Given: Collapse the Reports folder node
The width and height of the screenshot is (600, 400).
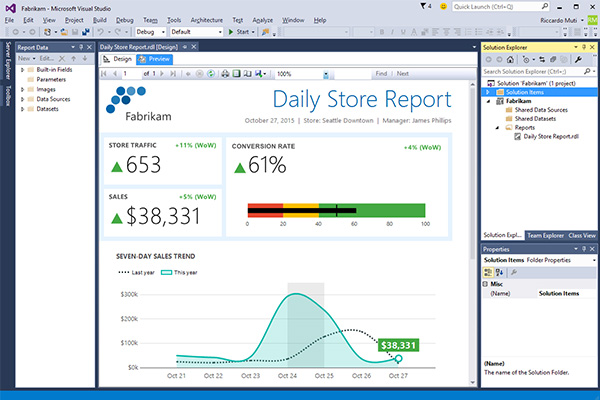Looking at the screenshot, I should (497, 127).
